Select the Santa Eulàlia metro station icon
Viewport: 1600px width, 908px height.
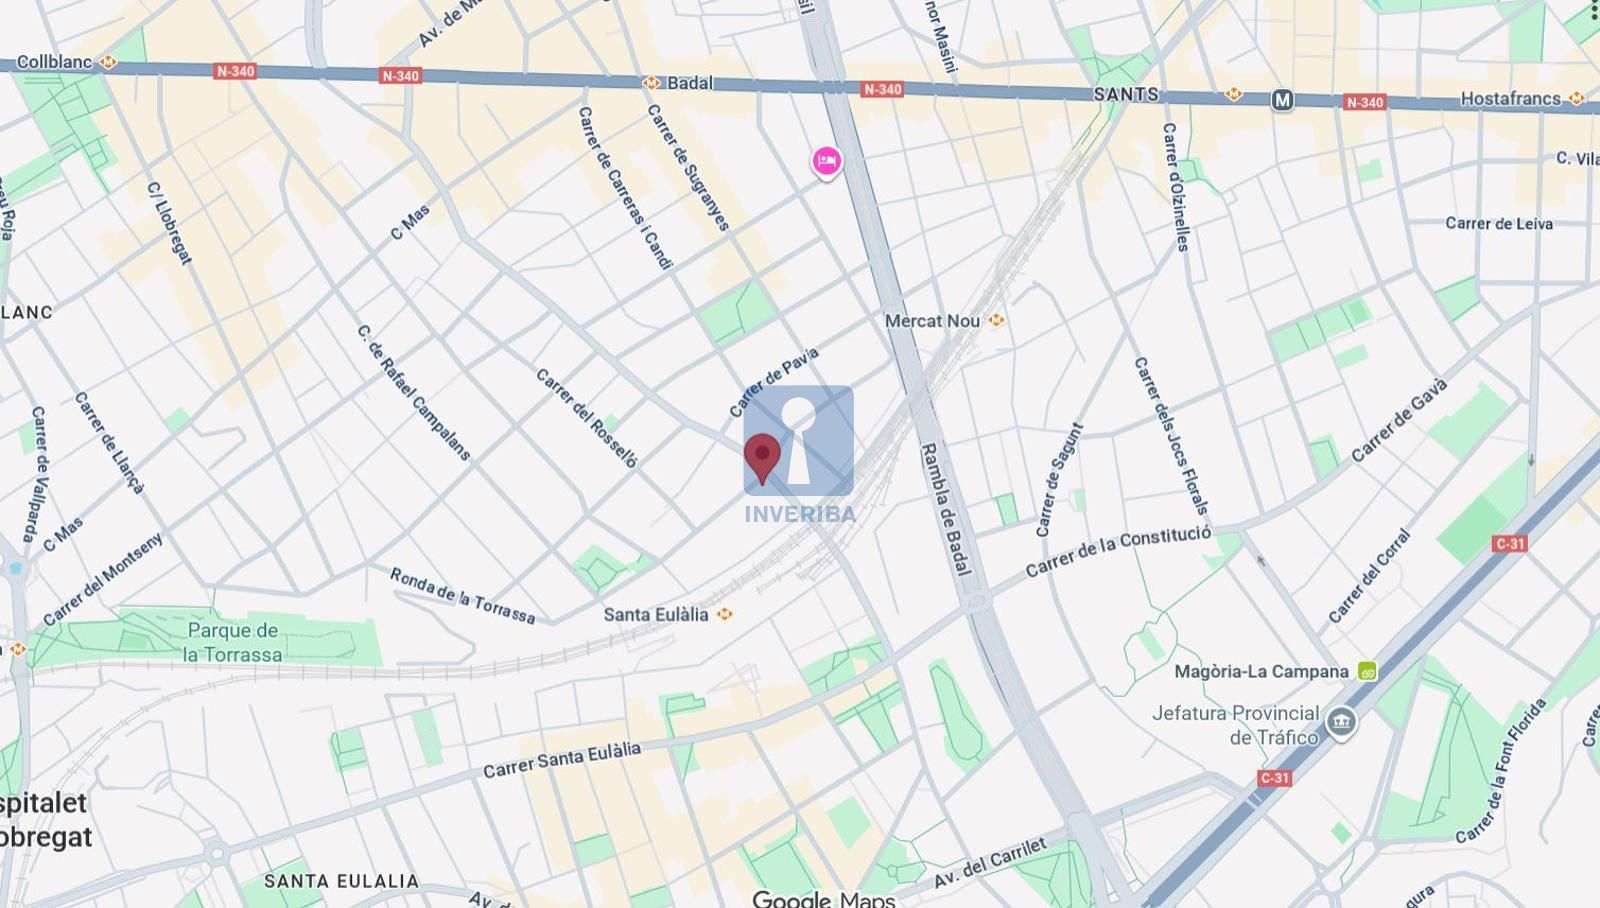[x=725, y=614]
